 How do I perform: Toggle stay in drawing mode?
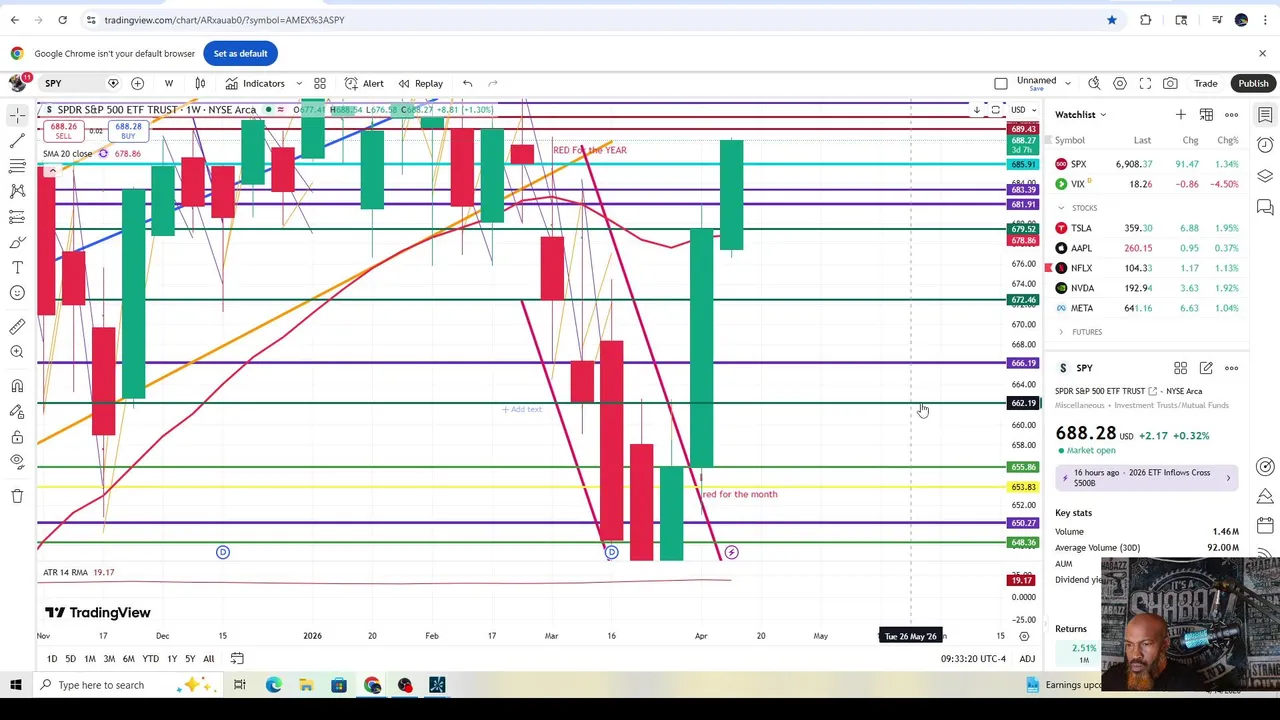tap(17, 412)
